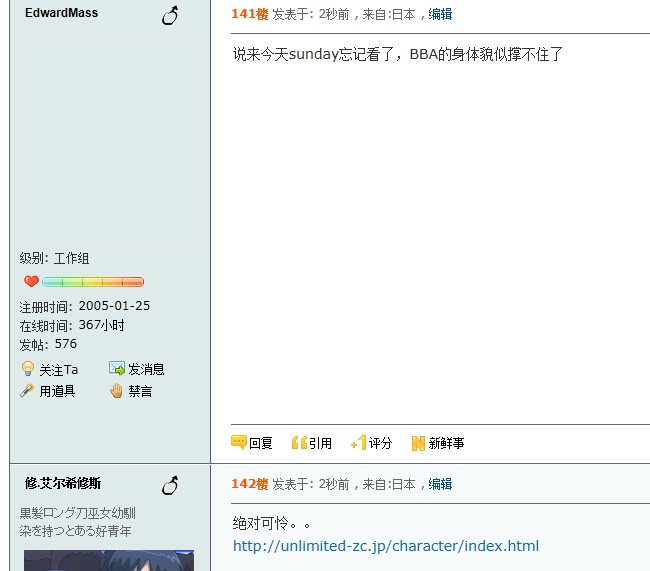Click the reply speech bubble icon
650x571 pixels.
click(239, 442)
